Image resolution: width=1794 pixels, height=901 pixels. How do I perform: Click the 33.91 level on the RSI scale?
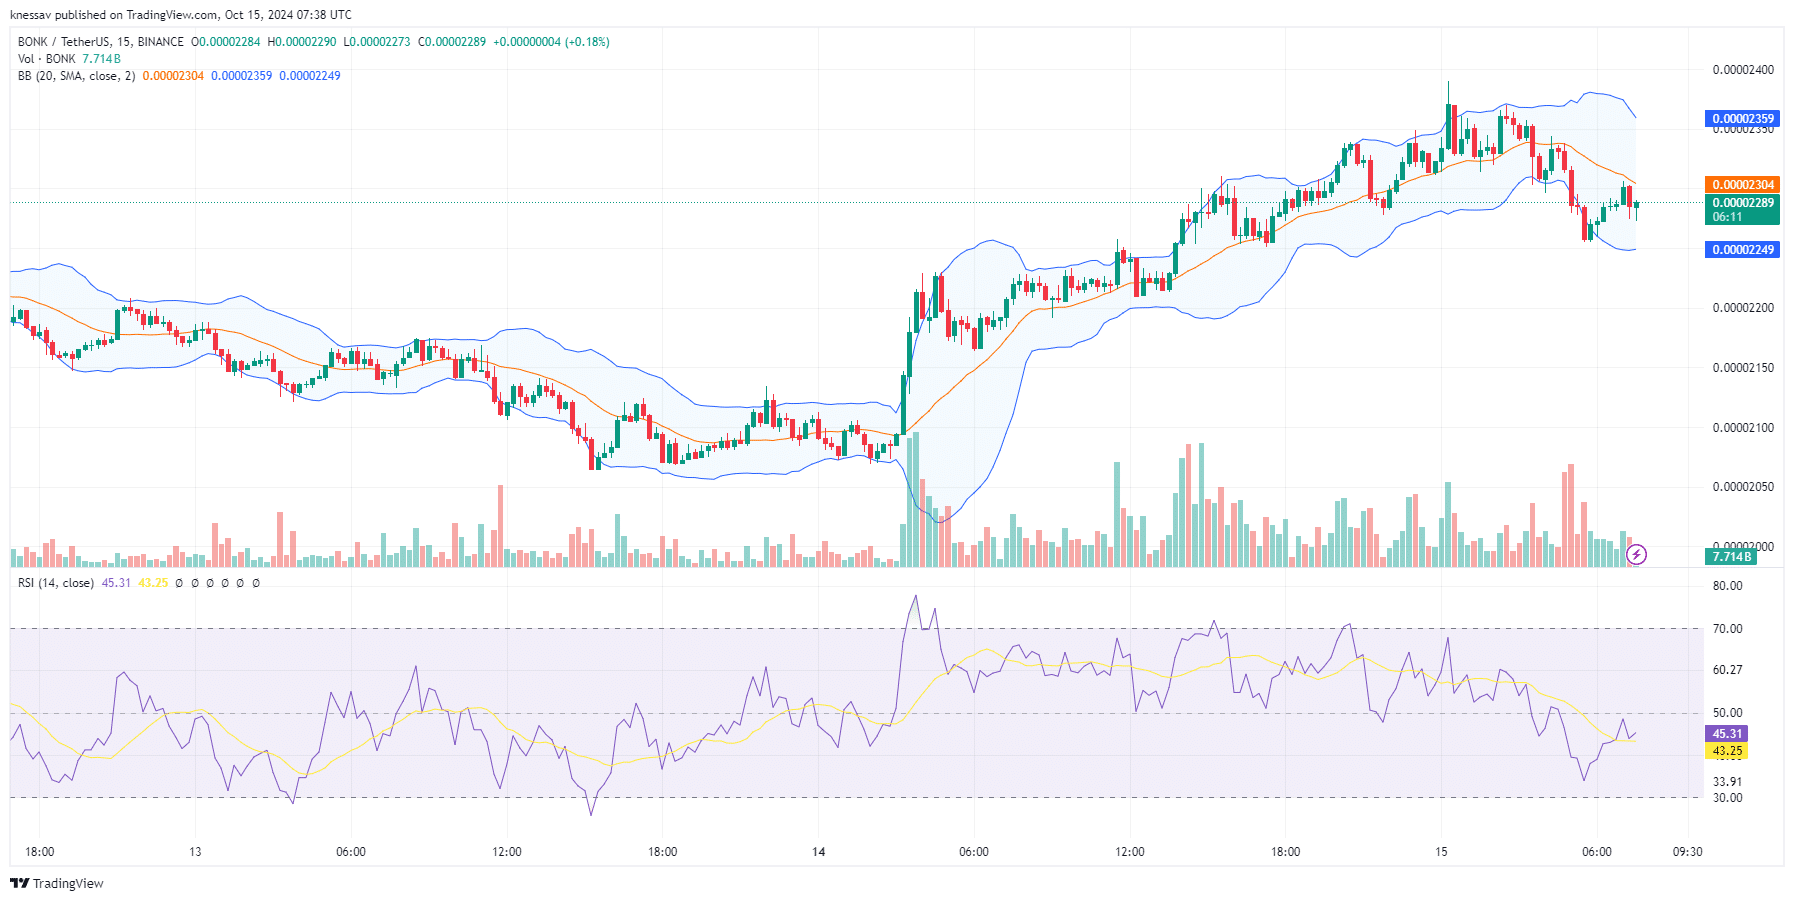coord(1727,782)
